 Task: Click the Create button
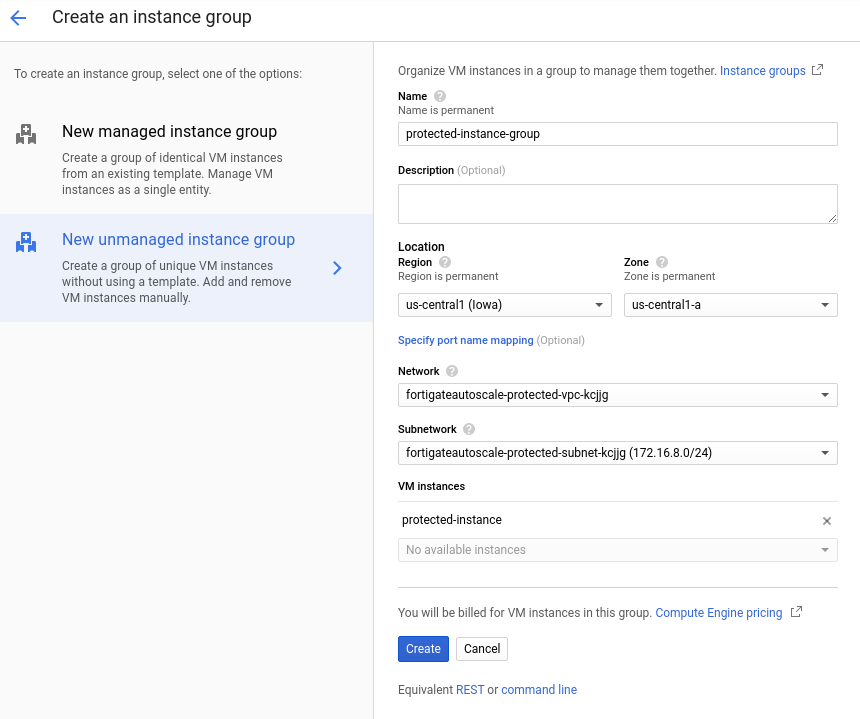[423, 648]
